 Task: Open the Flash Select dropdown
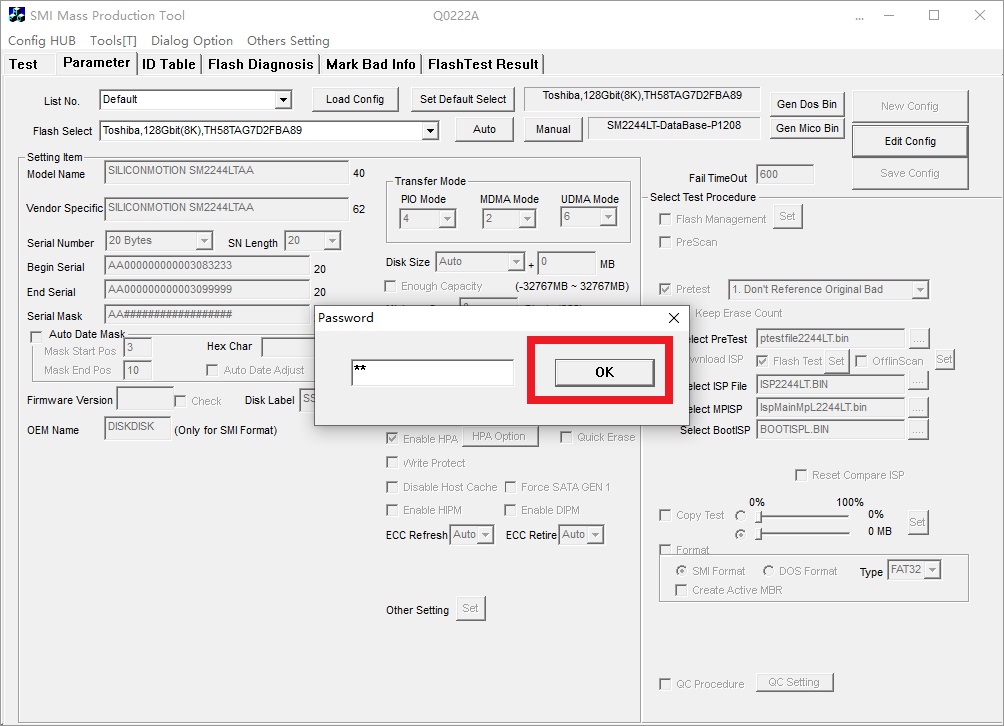(430, 130)
